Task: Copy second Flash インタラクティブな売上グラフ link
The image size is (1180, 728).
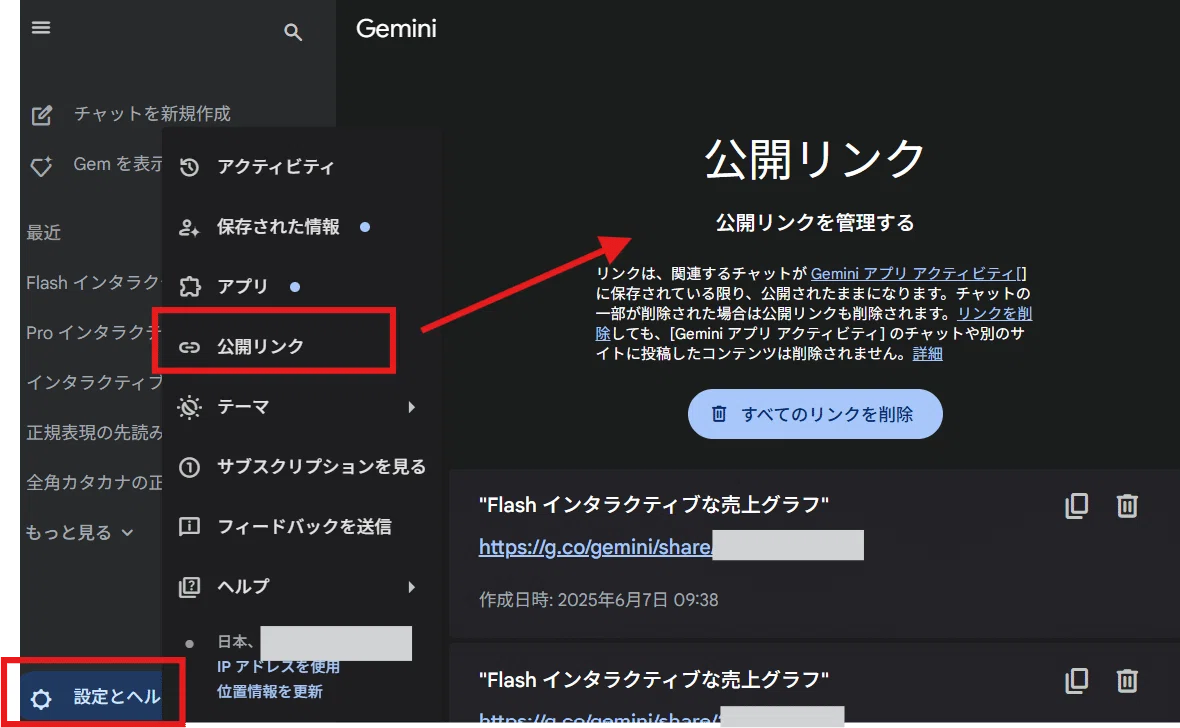Action: tap(1077, 681)
